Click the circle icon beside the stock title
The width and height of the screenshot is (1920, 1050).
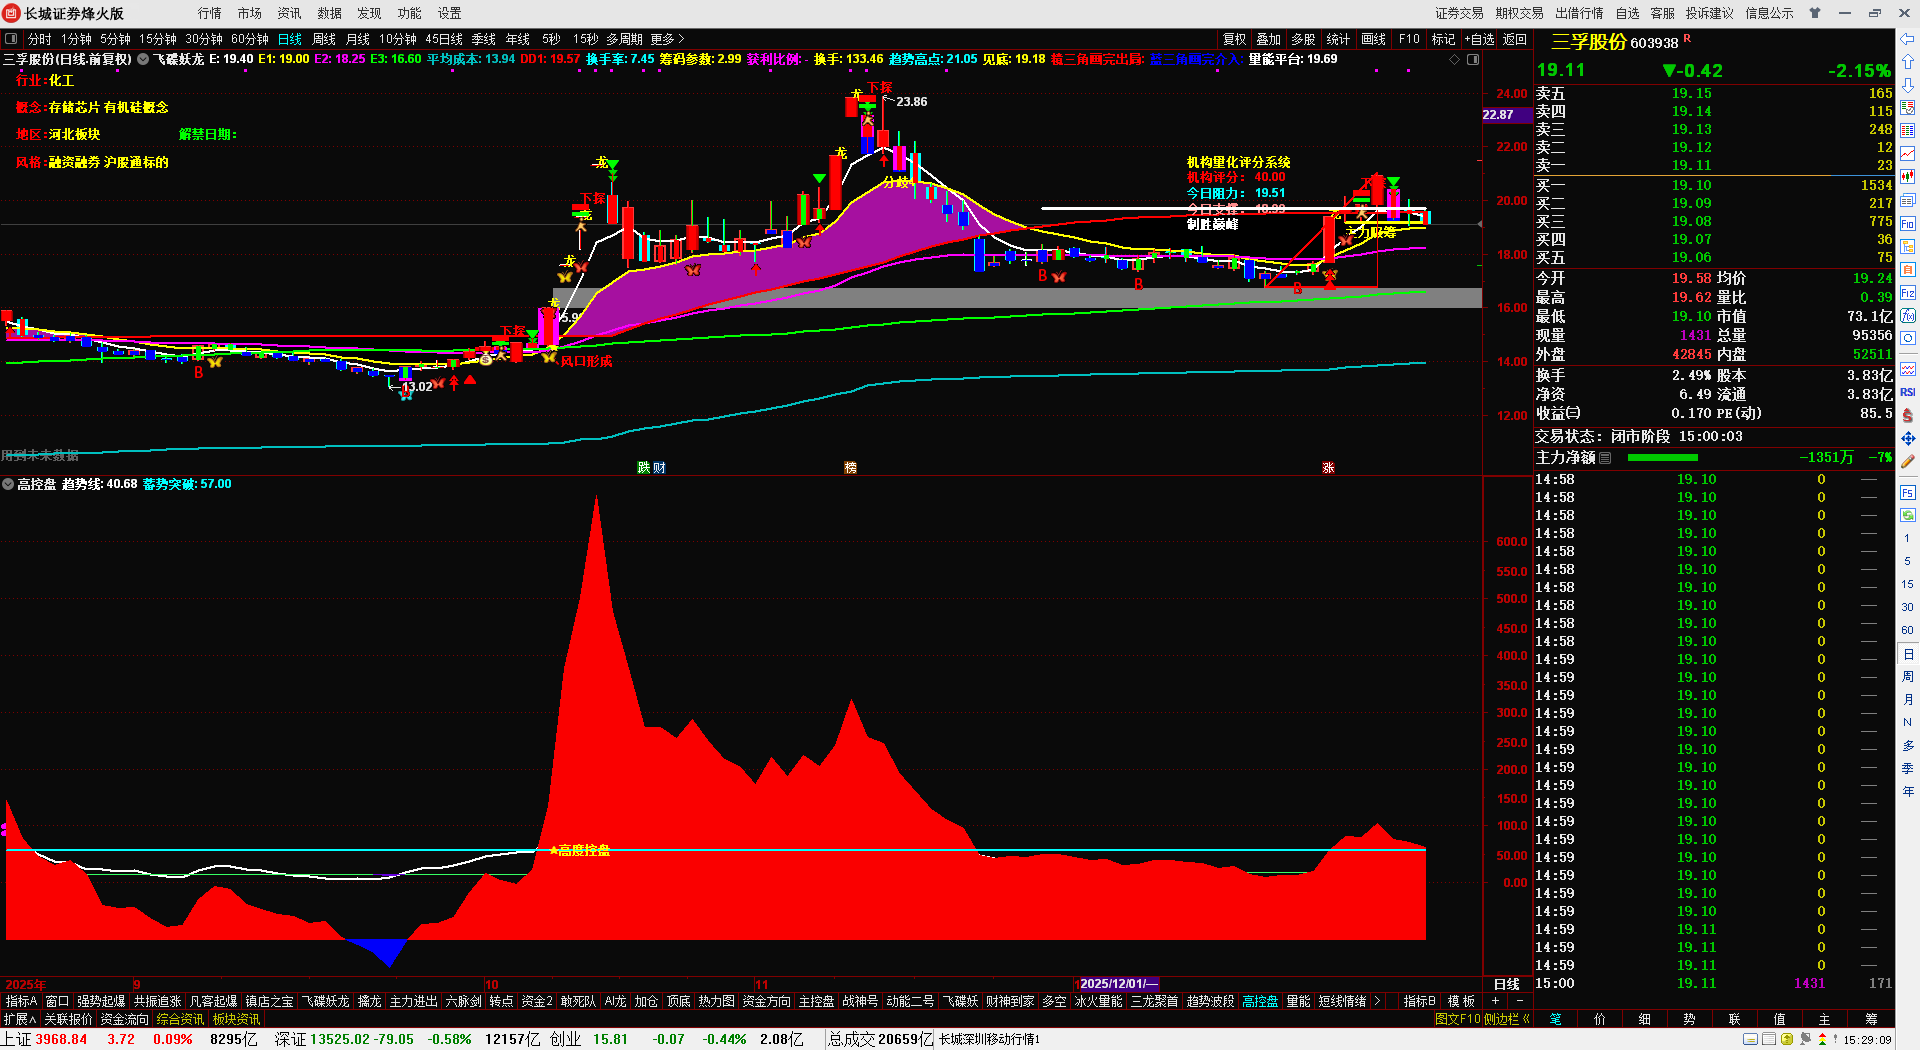pyautogui.click(x=143, y=59)
